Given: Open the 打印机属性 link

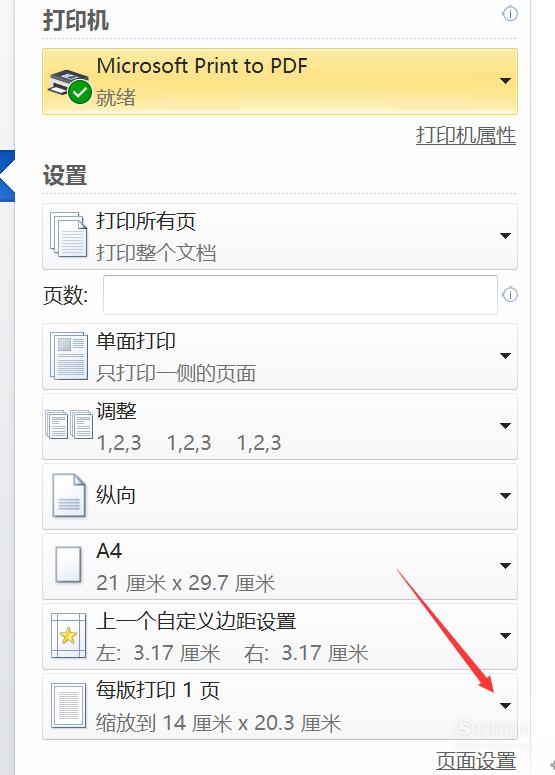Looking at the screenshot, I should coord(466,135).
